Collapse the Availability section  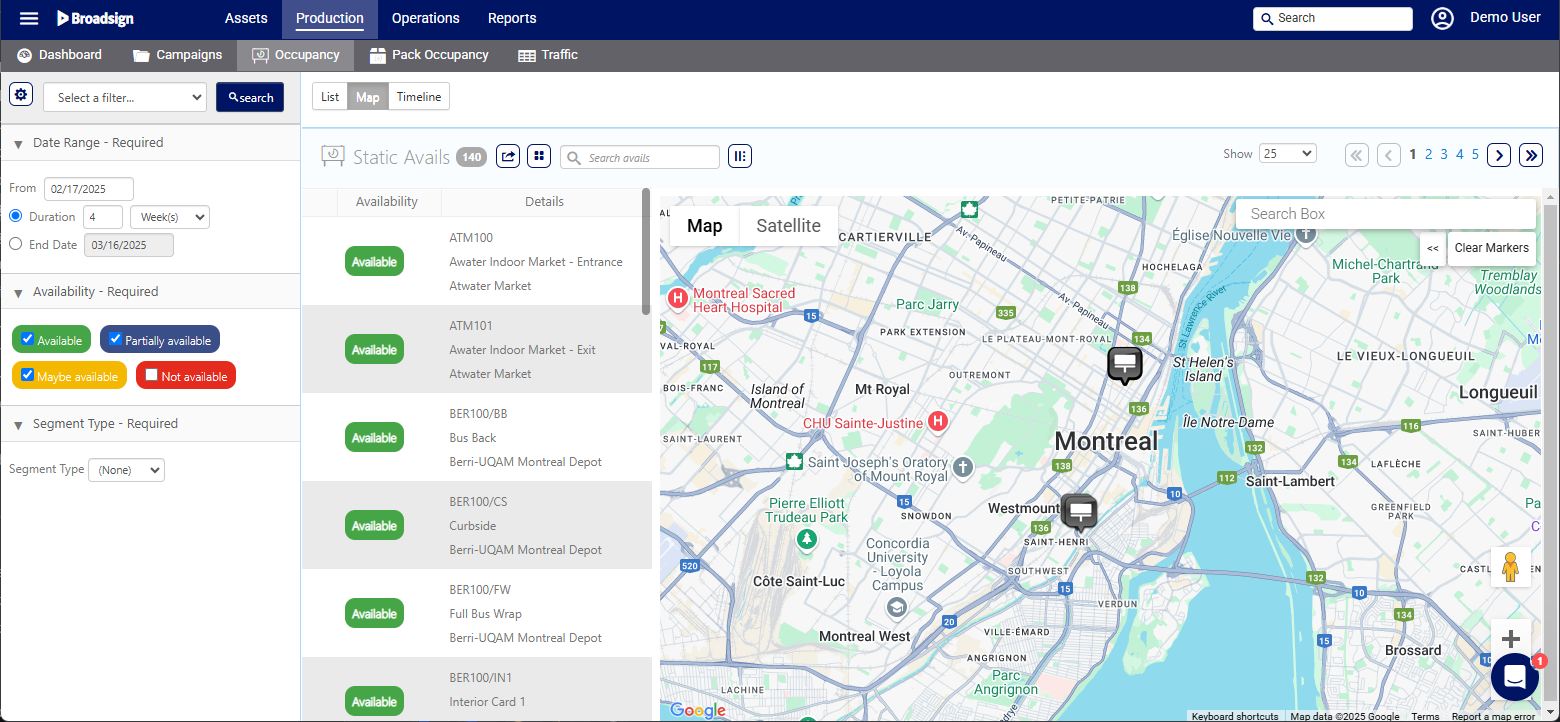tap(18, 293)
